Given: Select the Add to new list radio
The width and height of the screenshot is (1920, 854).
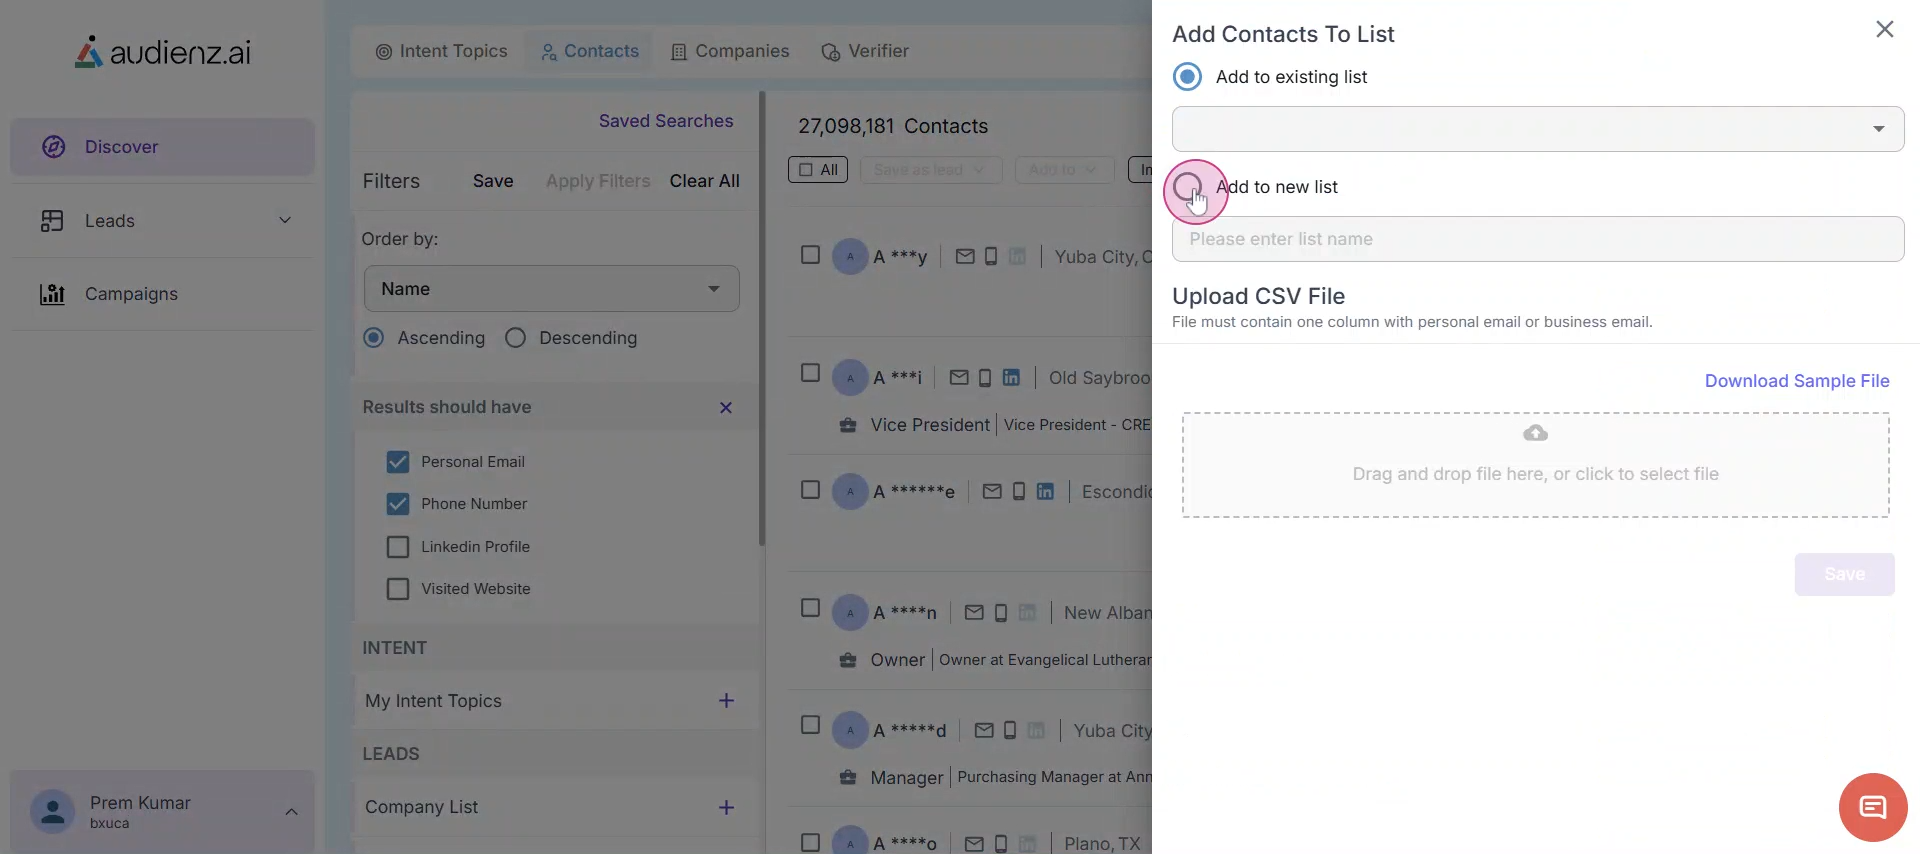Looking at the screenshot, I should (x=1188, y=187).
